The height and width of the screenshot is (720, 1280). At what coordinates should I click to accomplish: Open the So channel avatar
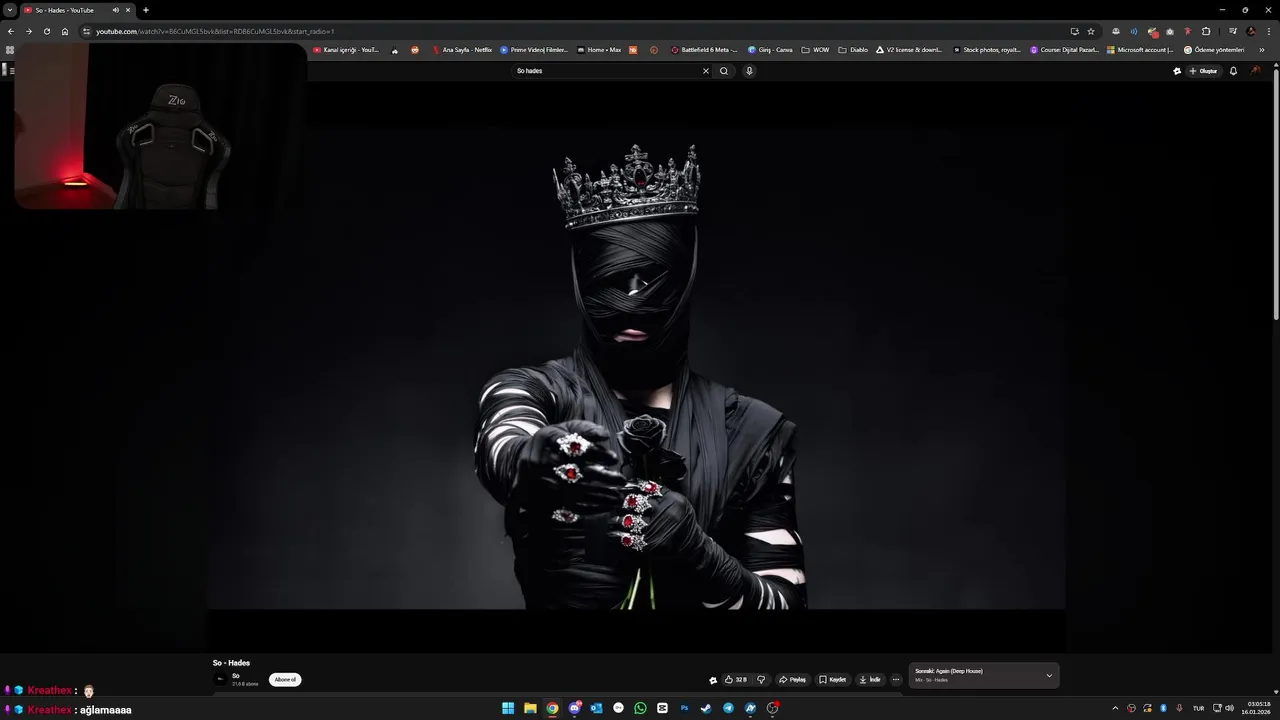click(221, 679)
